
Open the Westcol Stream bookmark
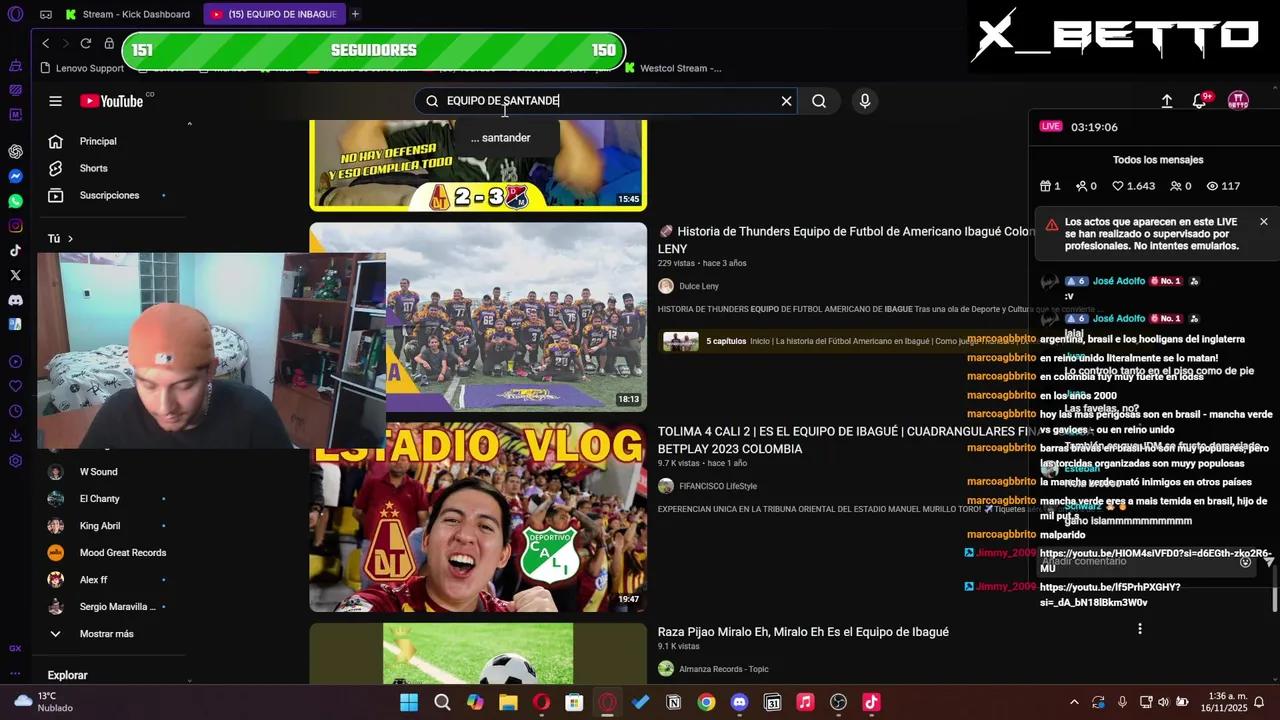(x=673, y=68)
